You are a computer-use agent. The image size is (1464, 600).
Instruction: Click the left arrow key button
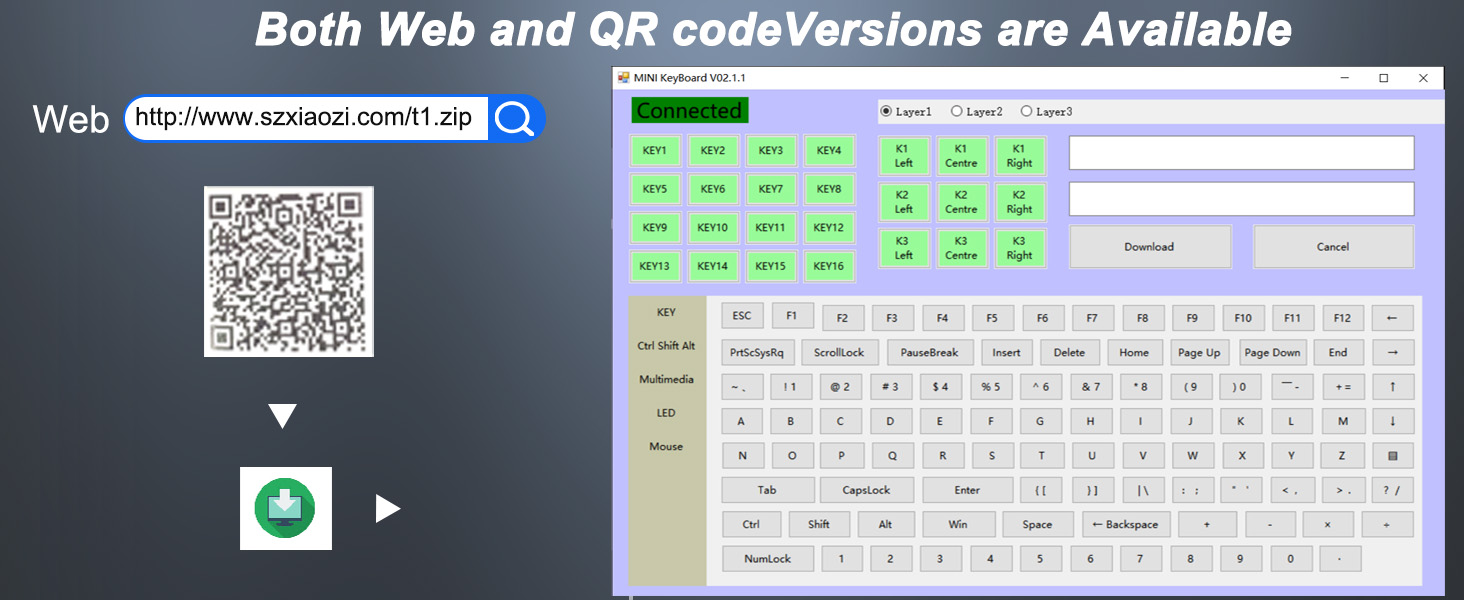point(1393,318)
